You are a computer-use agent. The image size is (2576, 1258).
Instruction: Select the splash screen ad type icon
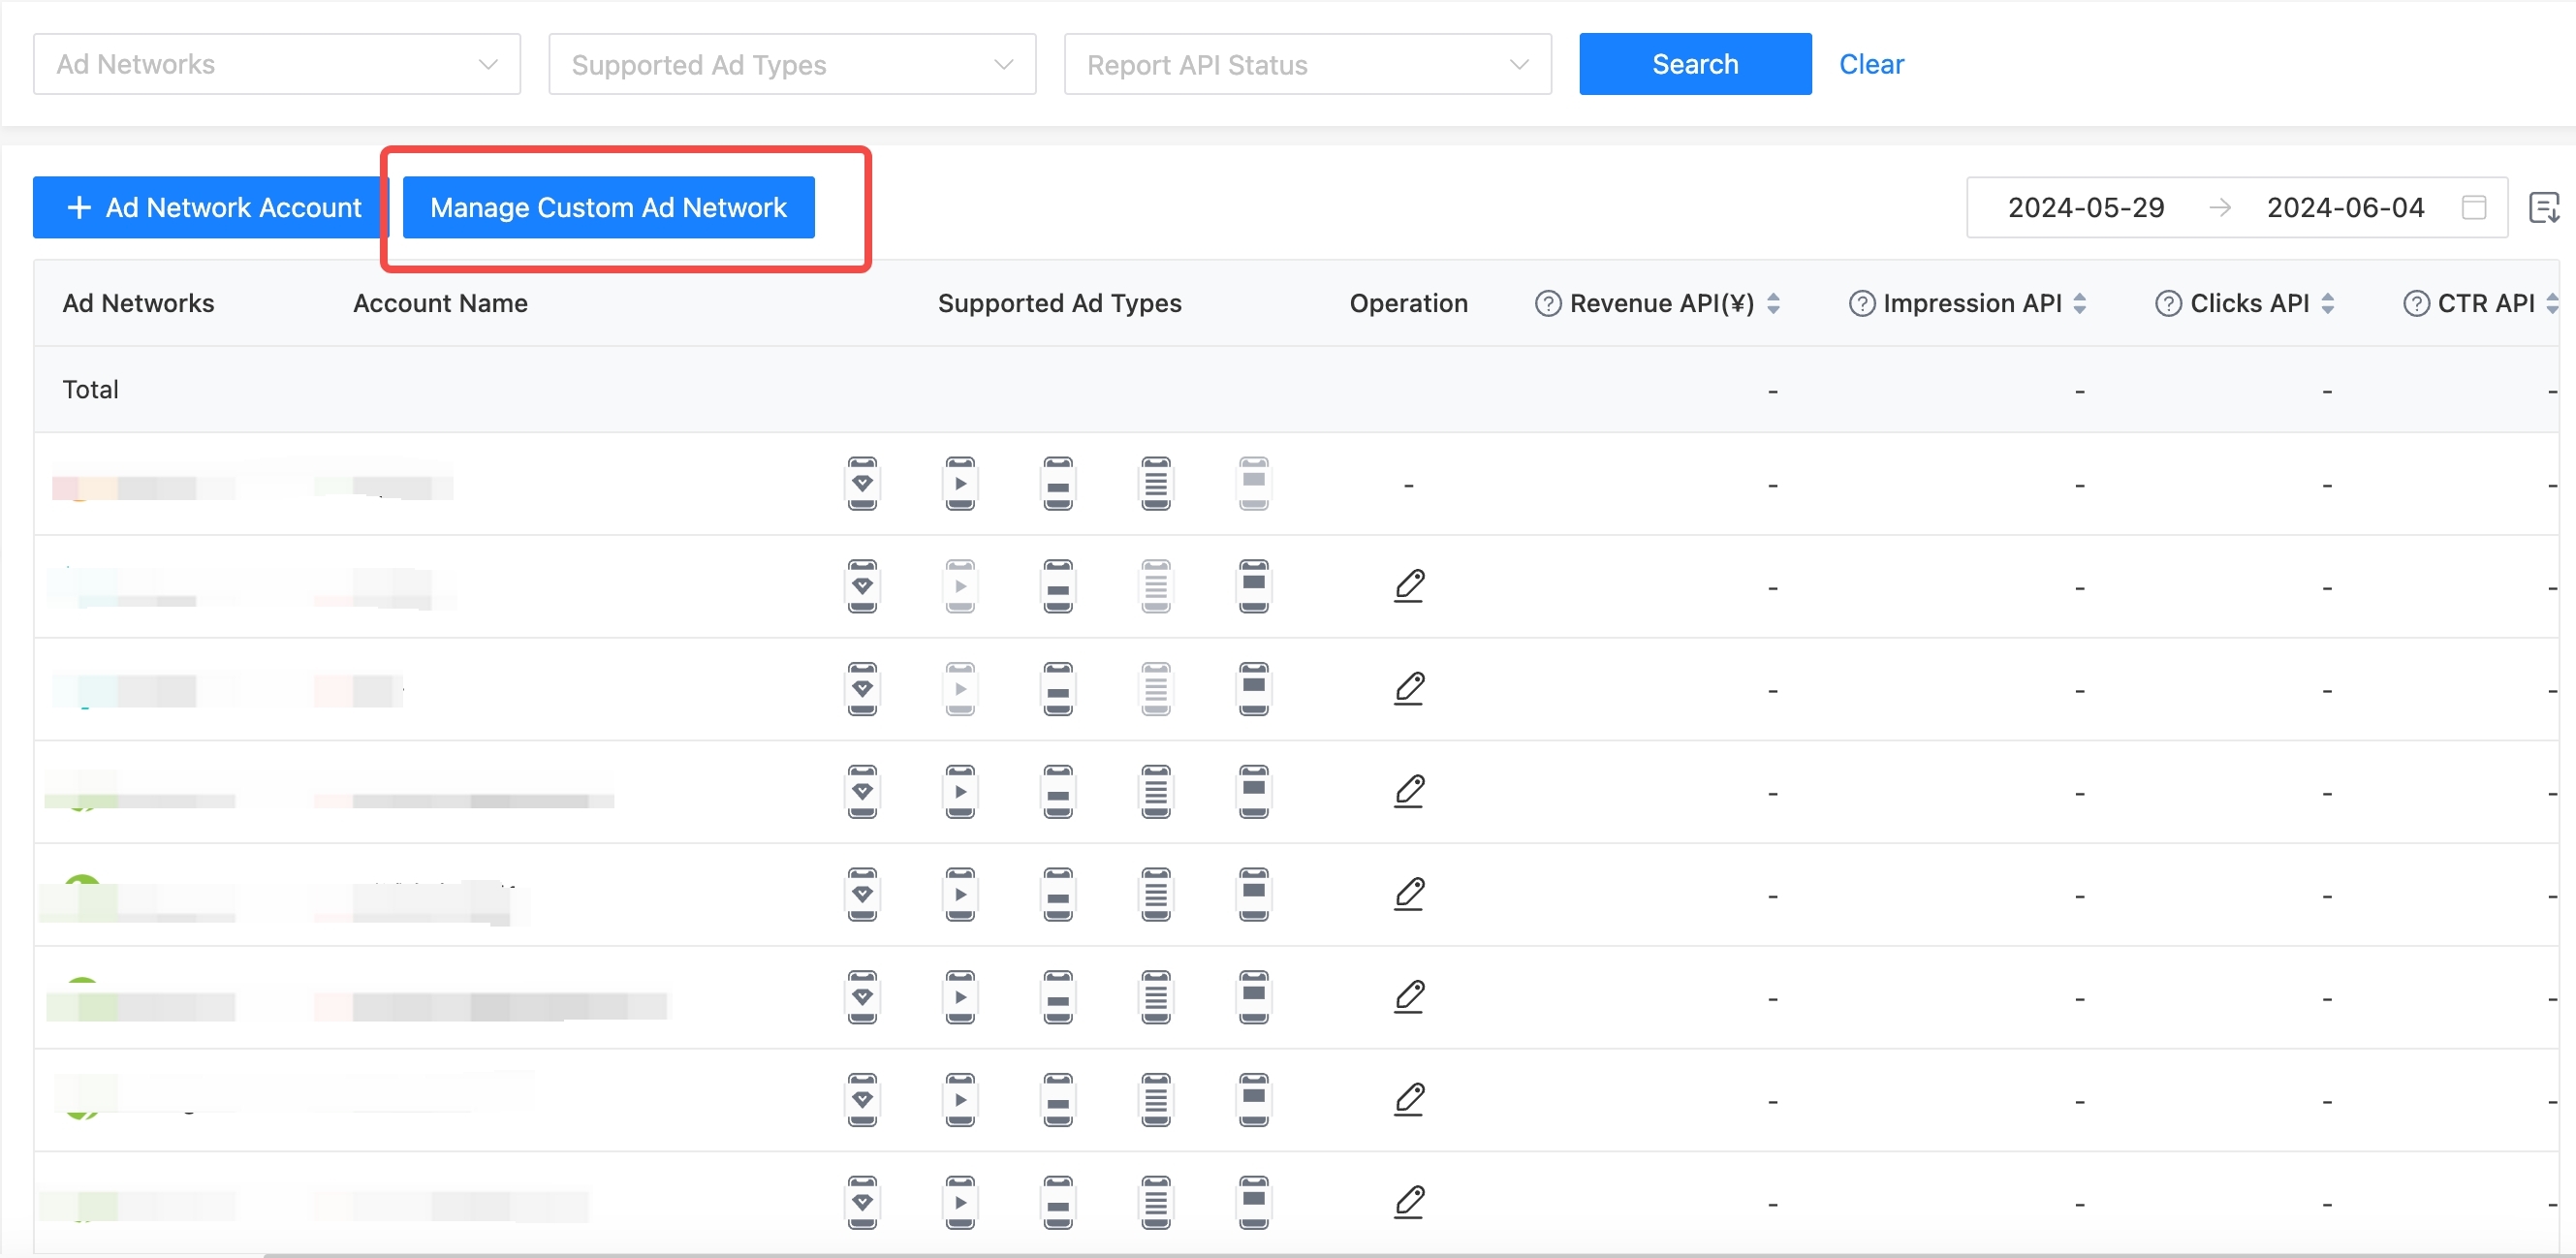tap(1253, 483)
